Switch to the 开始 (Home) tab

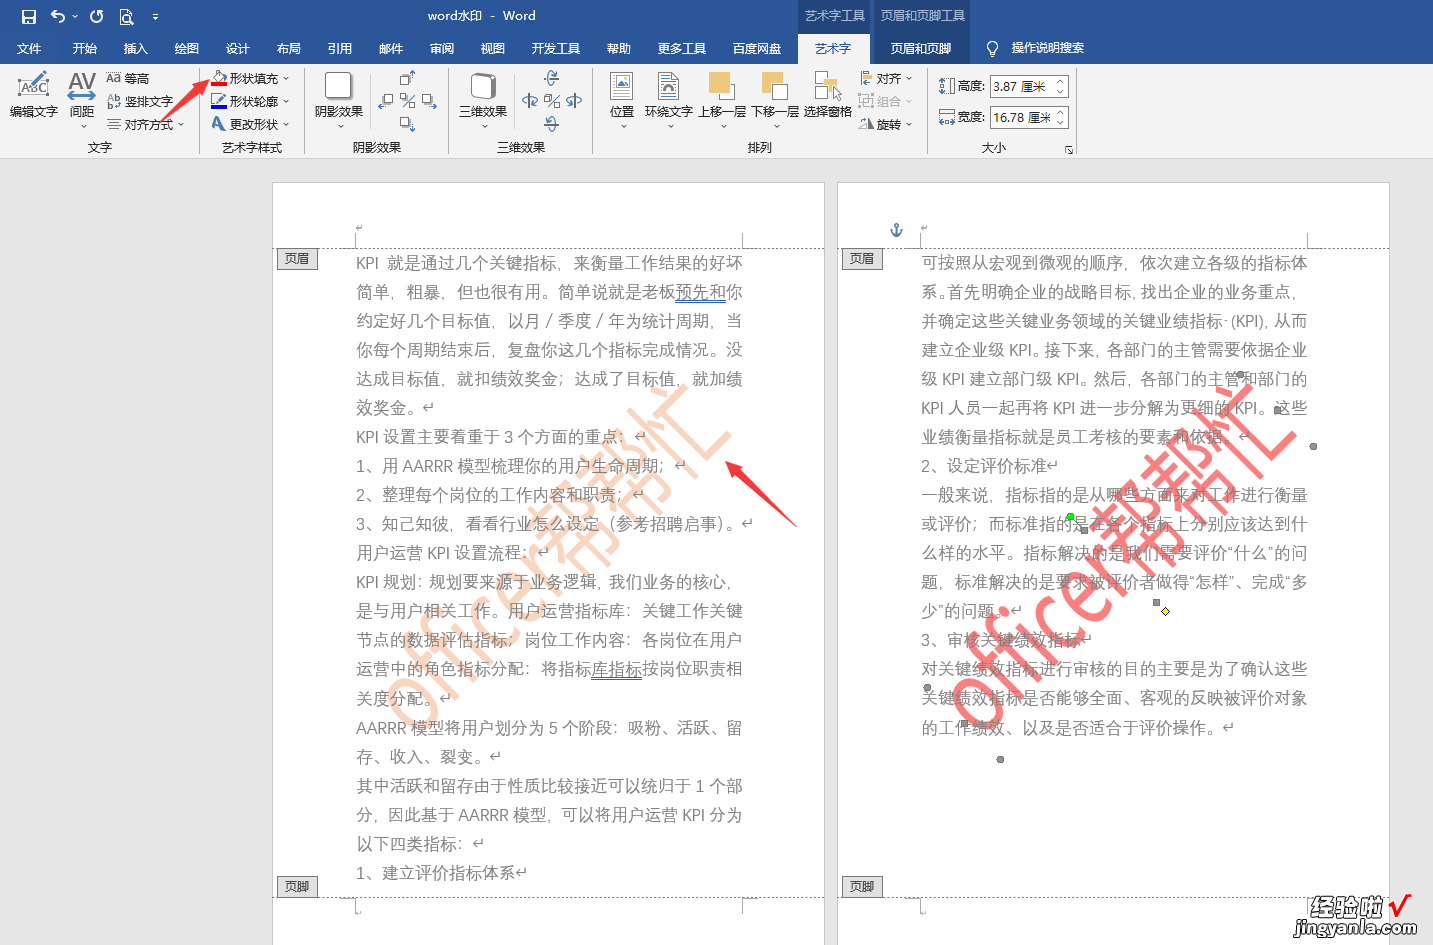click(x=84, y=48)
